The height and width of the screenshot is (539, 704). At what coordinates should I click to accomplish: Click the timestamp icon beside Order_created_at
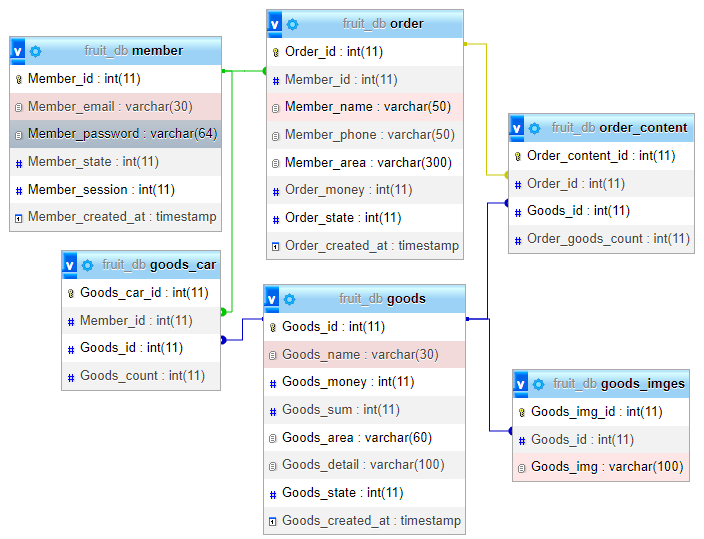click(276, 247)
